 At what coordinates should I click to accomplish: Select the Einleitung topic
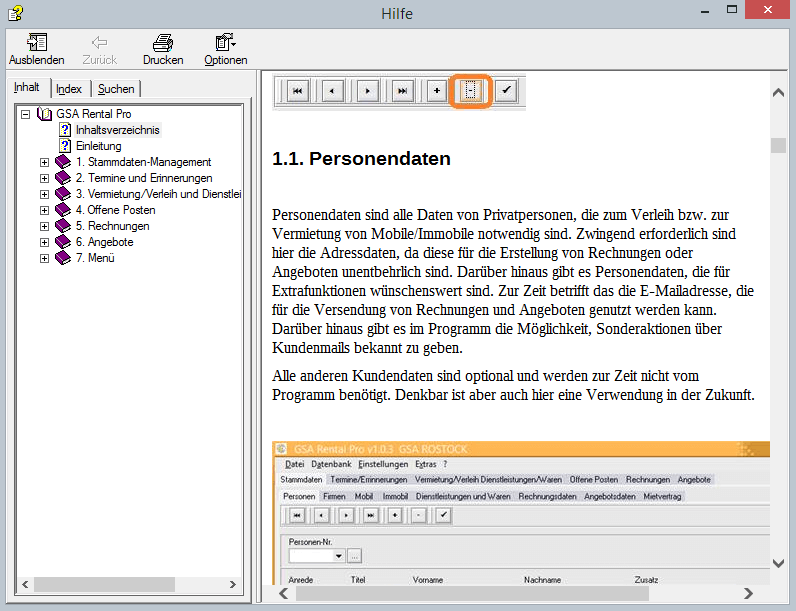pyautogui.click(x=98, y=146)
